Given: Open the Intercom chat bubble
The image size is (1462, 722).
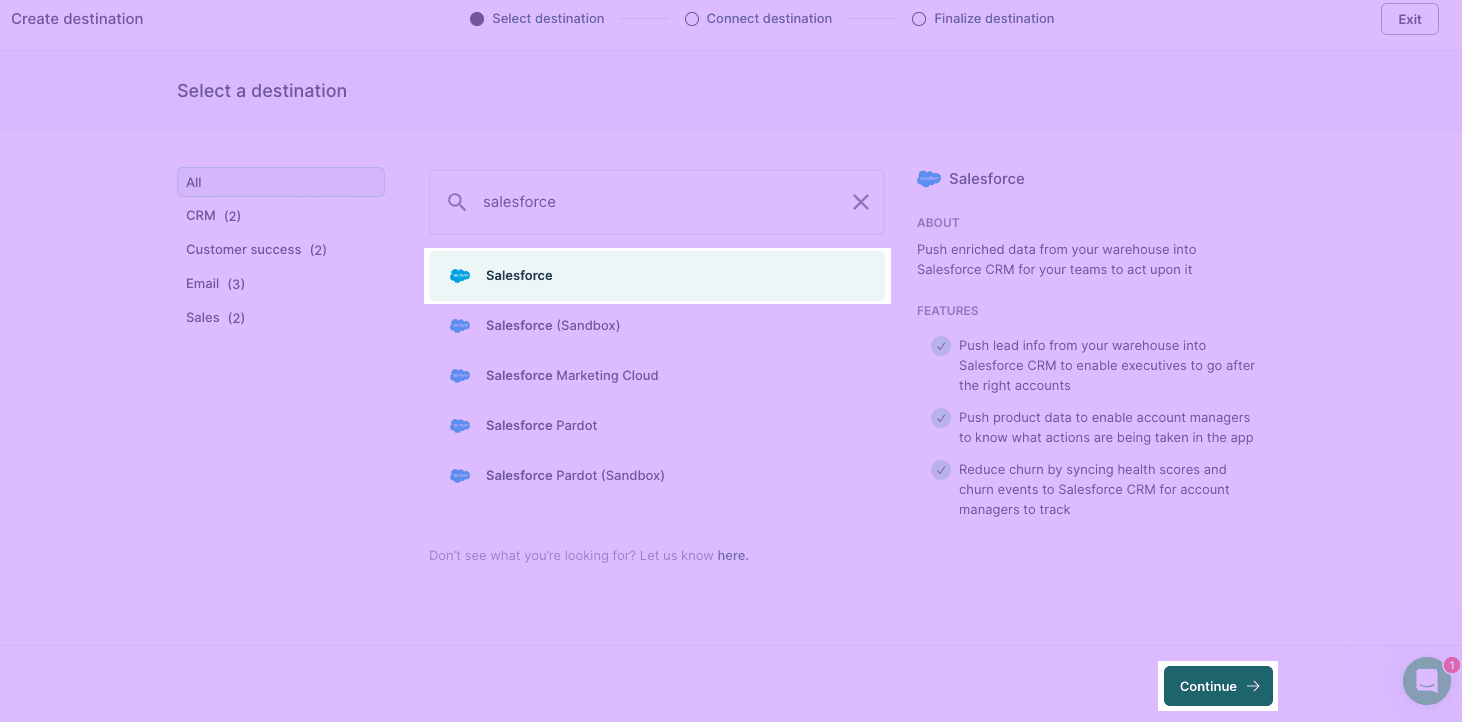Looking at the screenshot, I should point(1427,681).
